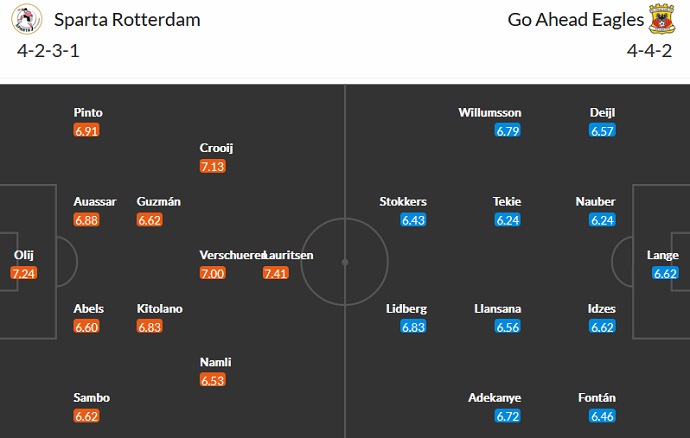Select Verschueren's 7.00 rating badge
690x438 pixels.
click(212, 273)
